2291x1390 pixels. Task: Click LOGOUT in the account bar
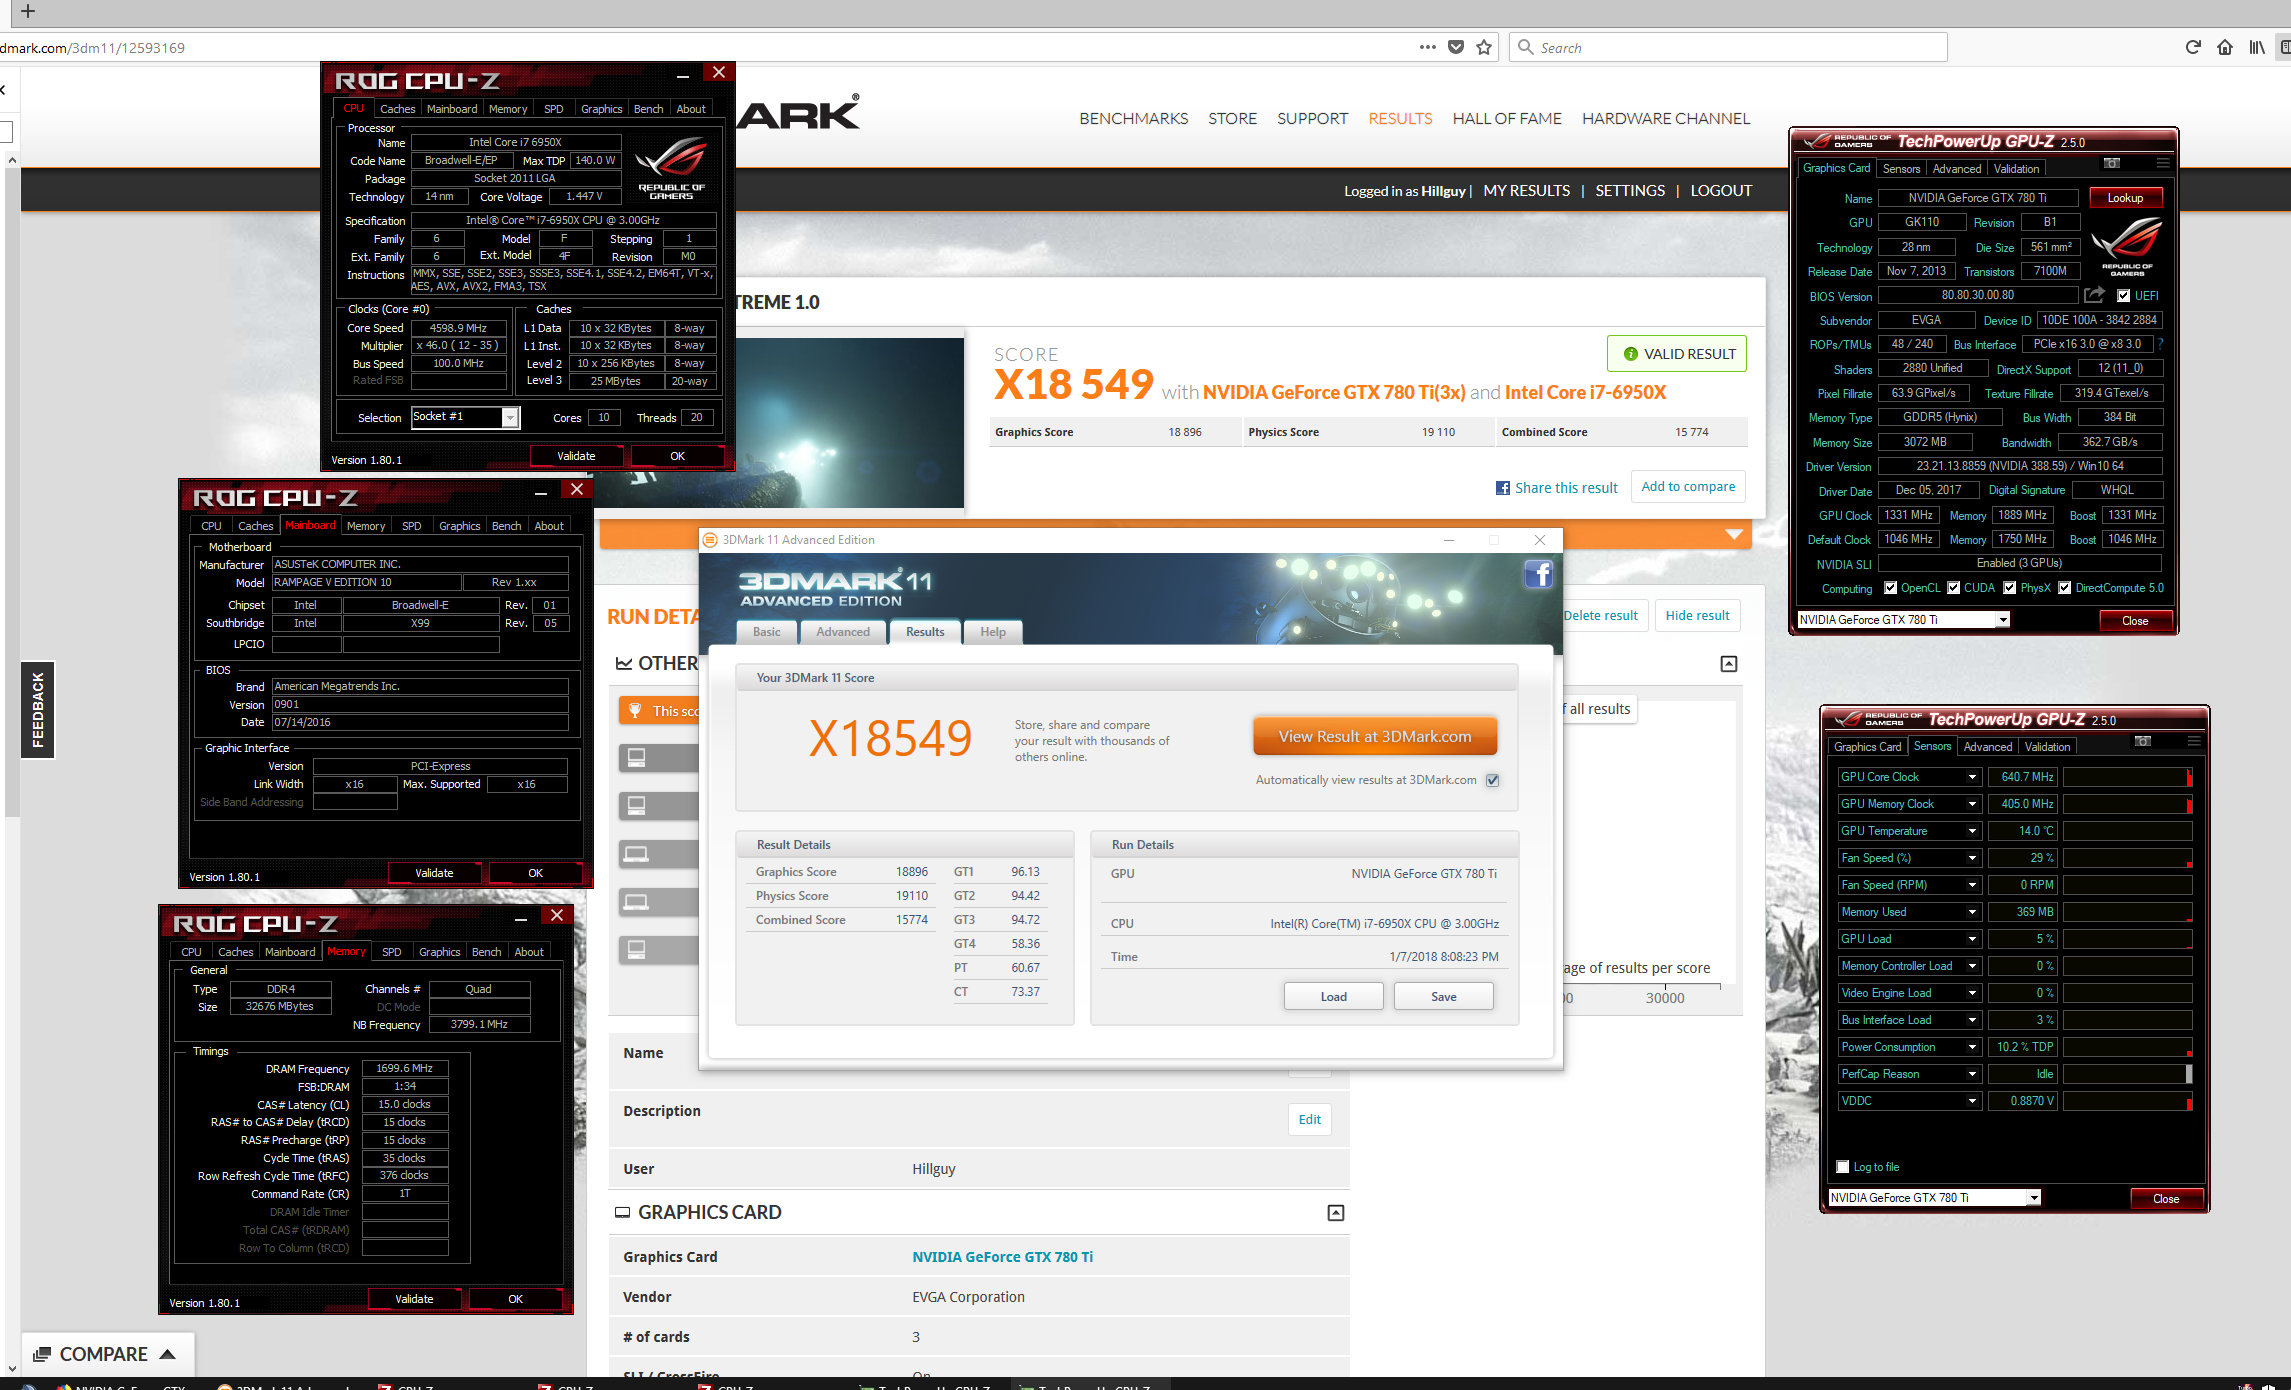[1721, 191]
